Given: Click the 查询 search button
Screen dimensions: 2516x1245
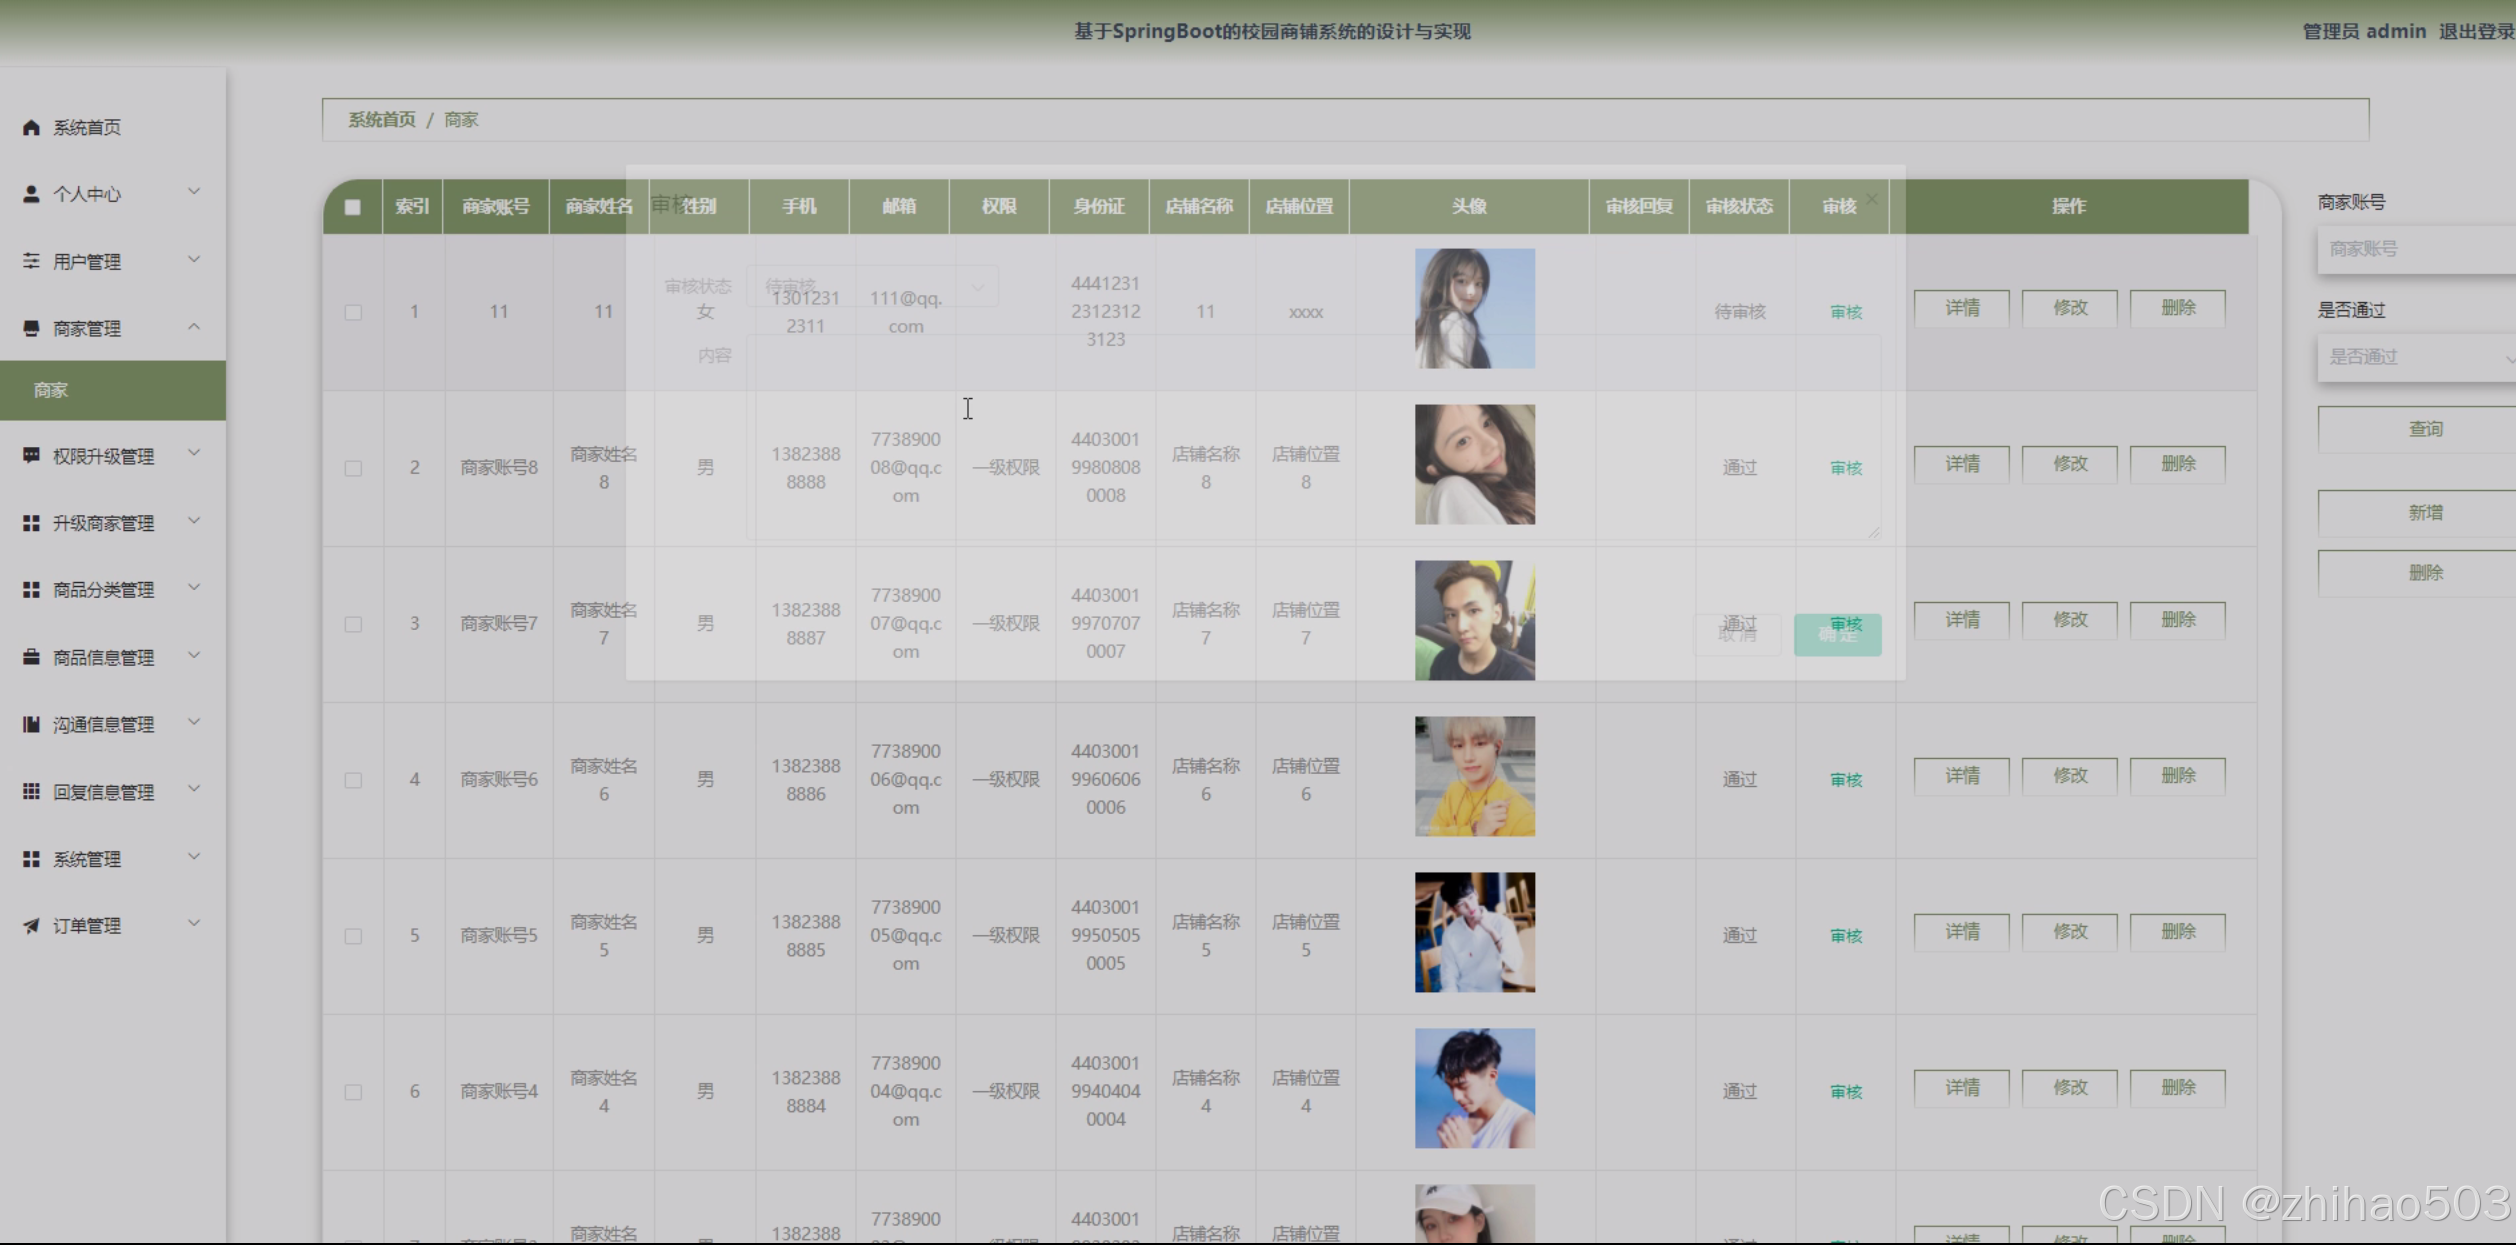Looking at the screenshot, I should [x=2424, y=429].
